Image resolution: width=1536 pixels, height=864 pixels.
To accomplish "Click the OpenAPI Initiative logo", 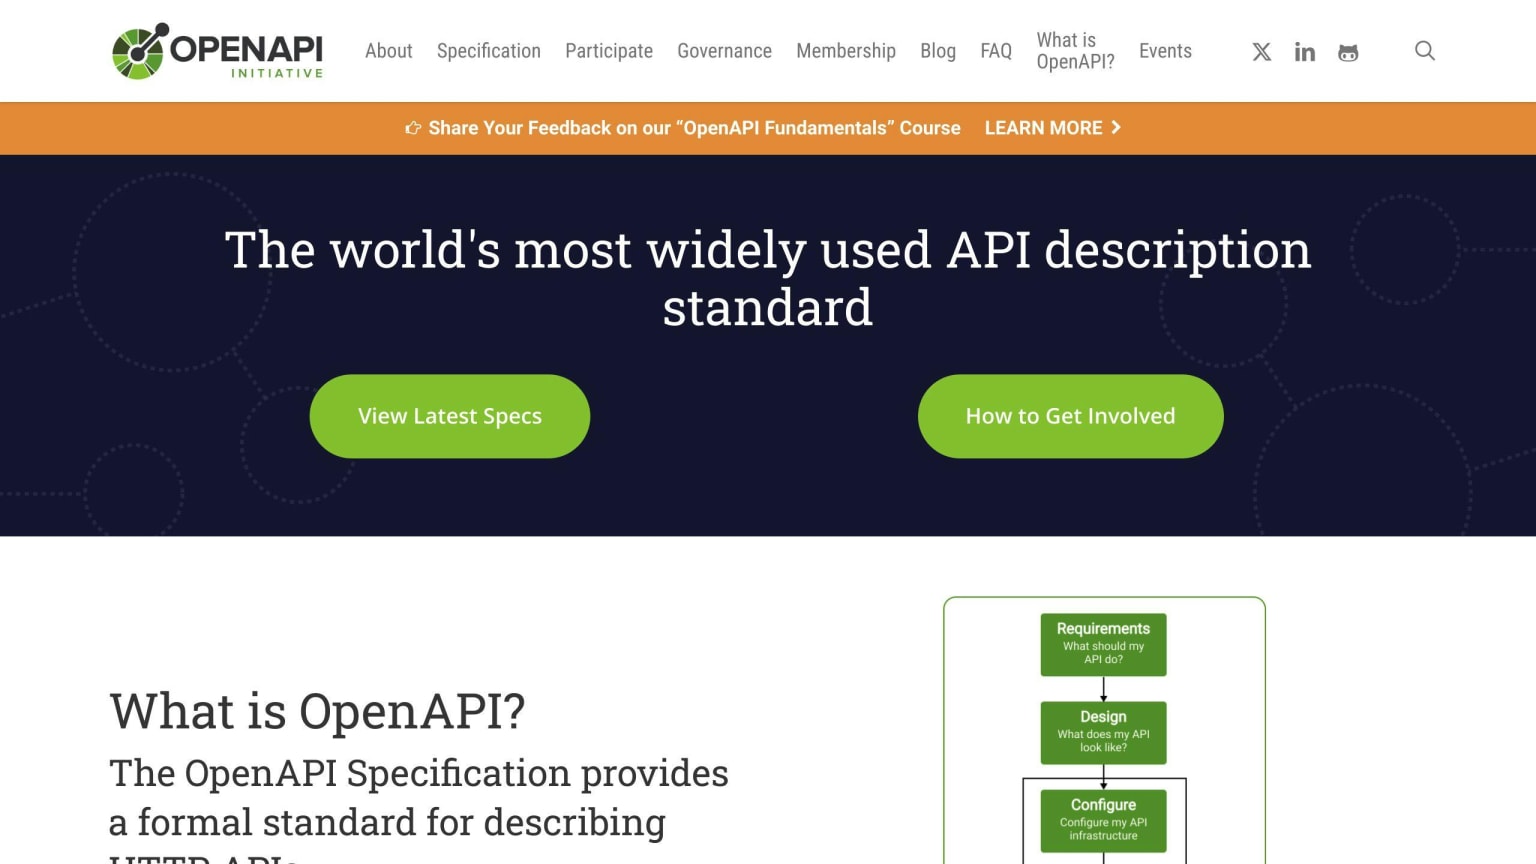I will (217, 51).
